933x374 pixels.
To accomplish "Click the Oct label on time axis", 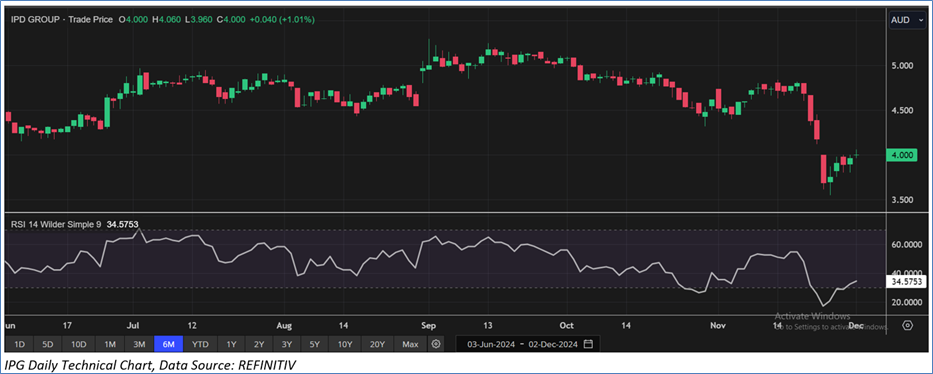I will pos(566,326).
